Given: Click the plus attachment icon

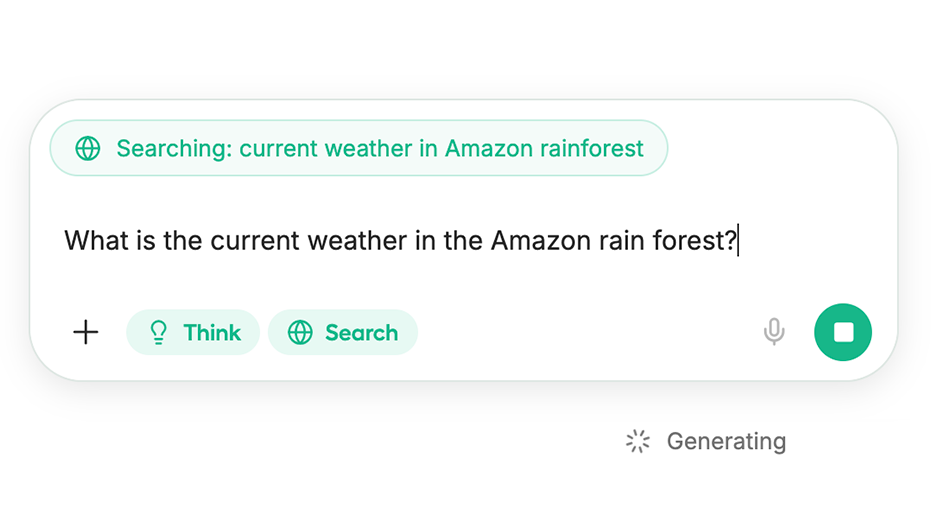Looking at the screenshot, I should (87, 332).
